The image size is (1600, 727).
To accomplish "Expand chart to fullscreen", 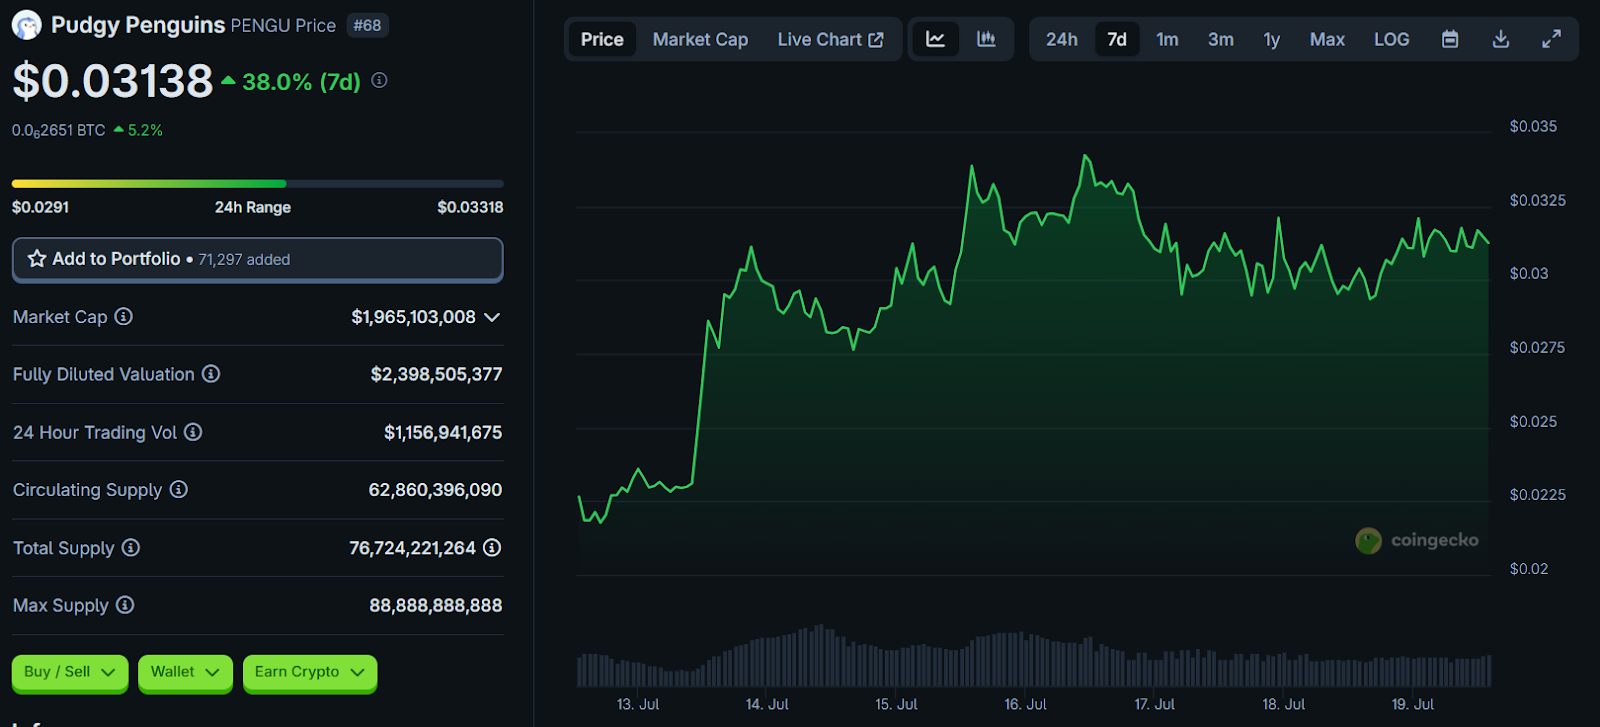I will point(1551,39).
